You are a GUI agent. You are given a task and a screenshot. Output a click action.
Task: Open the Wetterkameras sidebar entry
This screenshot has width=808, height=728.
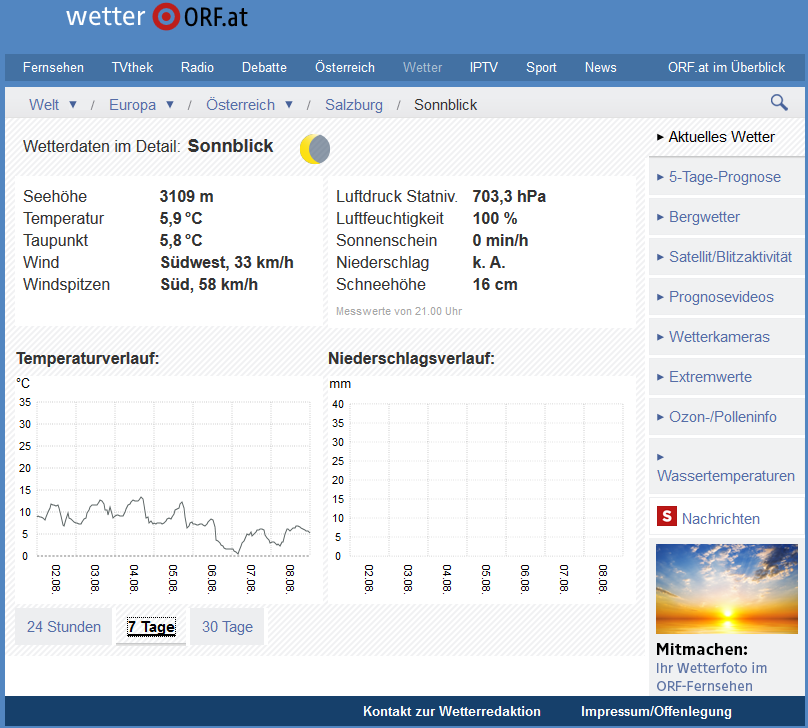tap(719, 337)
